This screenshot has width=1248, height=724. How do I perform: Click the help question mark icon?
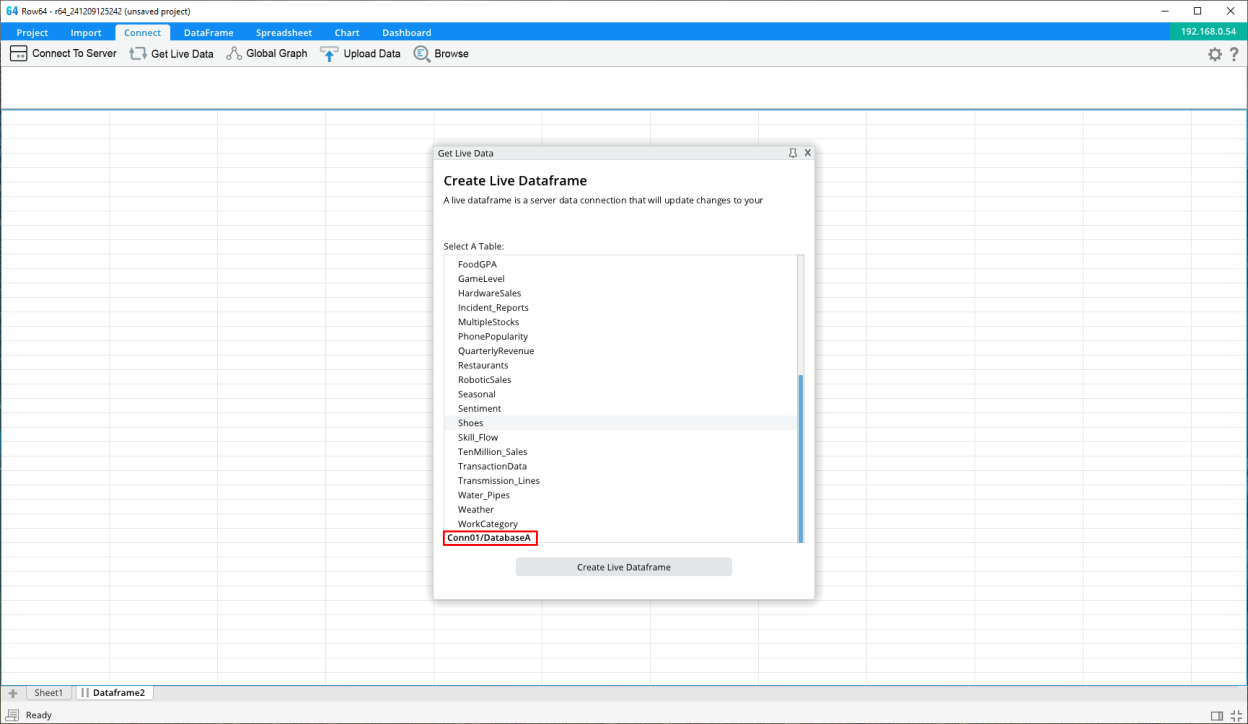[1234, 55]
